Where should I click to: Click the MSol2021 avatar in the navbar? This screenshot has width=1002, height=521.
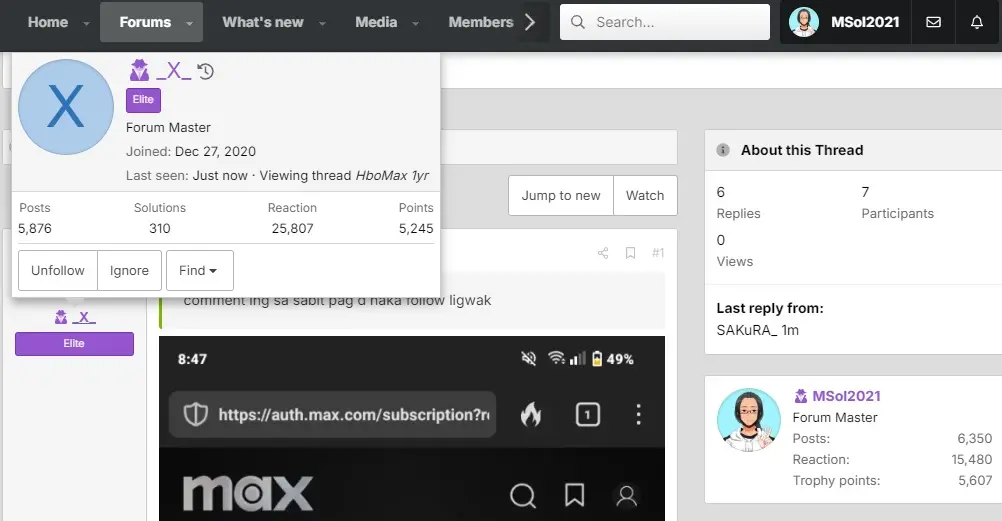[804, 22]
